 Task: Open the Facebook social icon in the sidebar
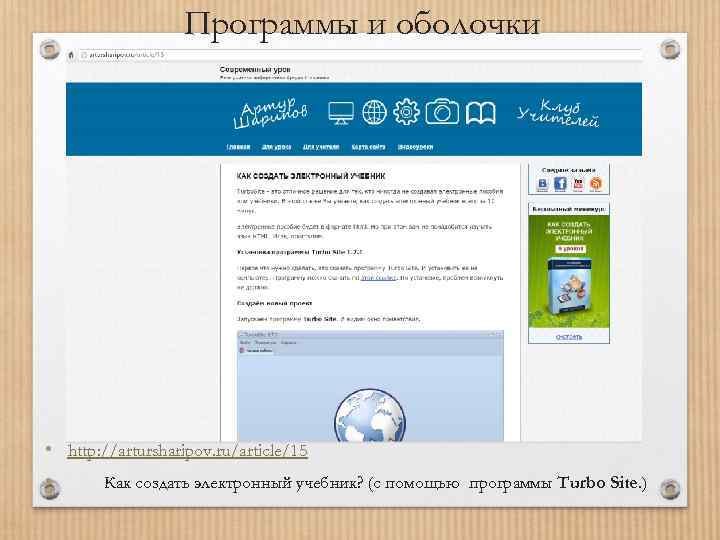(x=560, y=184)
